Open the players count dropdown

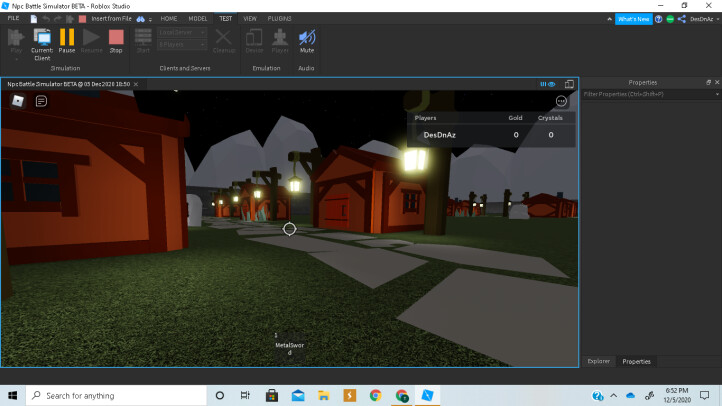(182, 45)
